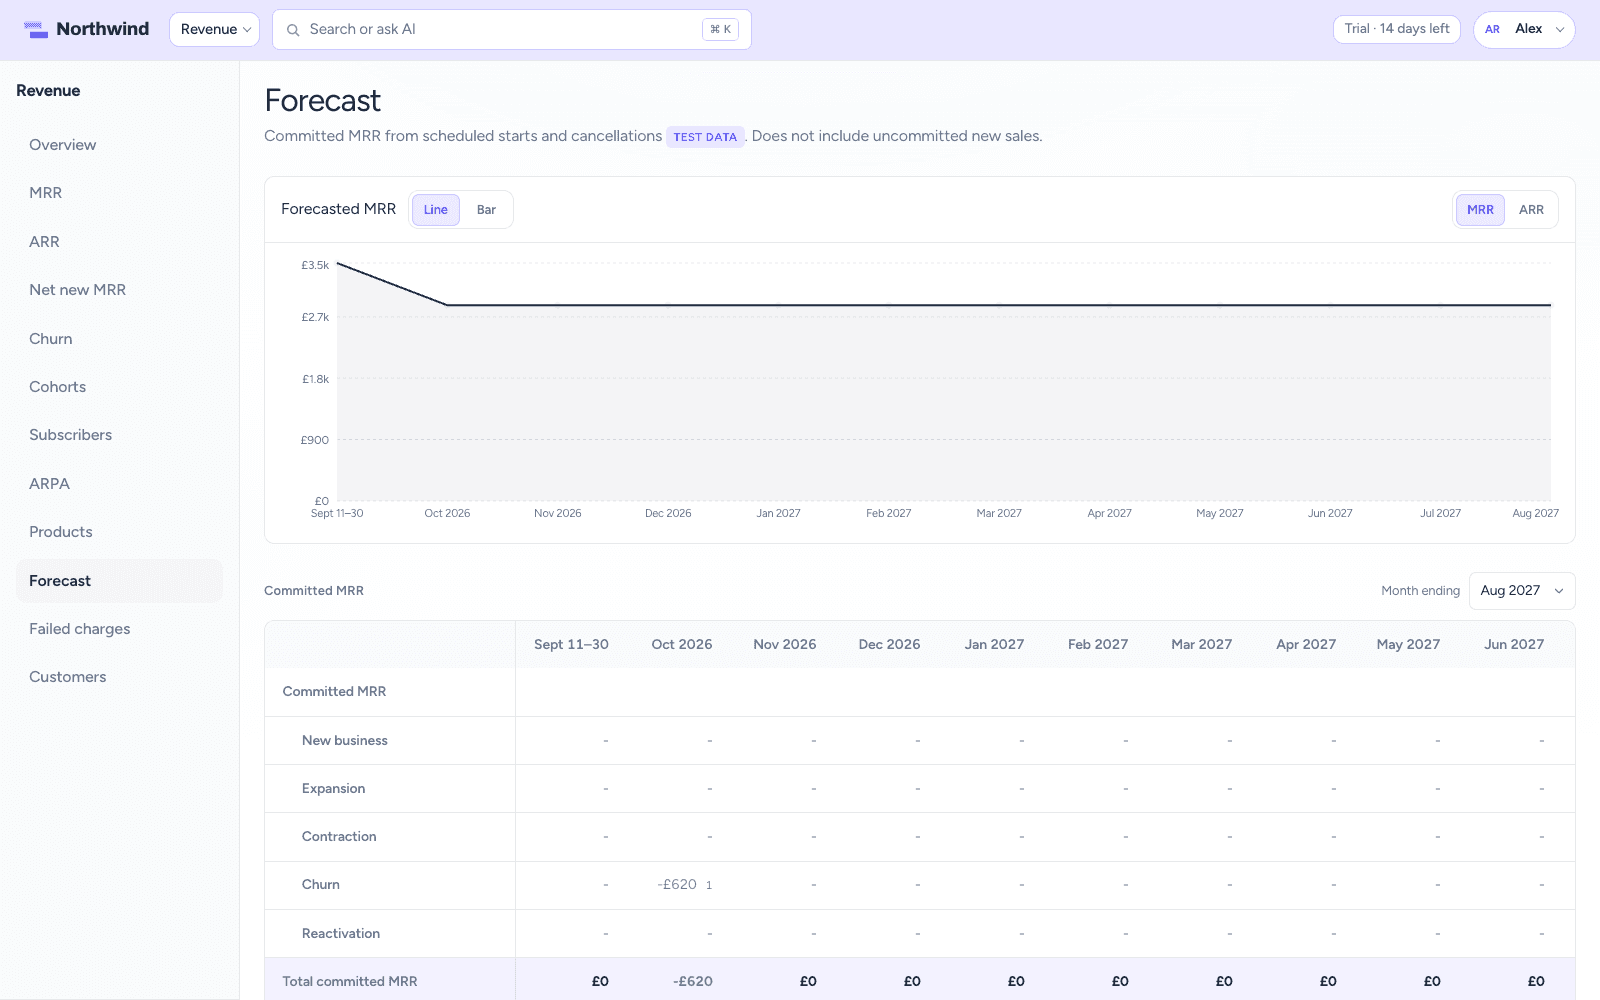The height and width of the screenshot is (1000, 1600).
Task: Open Overview in the sidebar
Action: (x=119, y=145)
